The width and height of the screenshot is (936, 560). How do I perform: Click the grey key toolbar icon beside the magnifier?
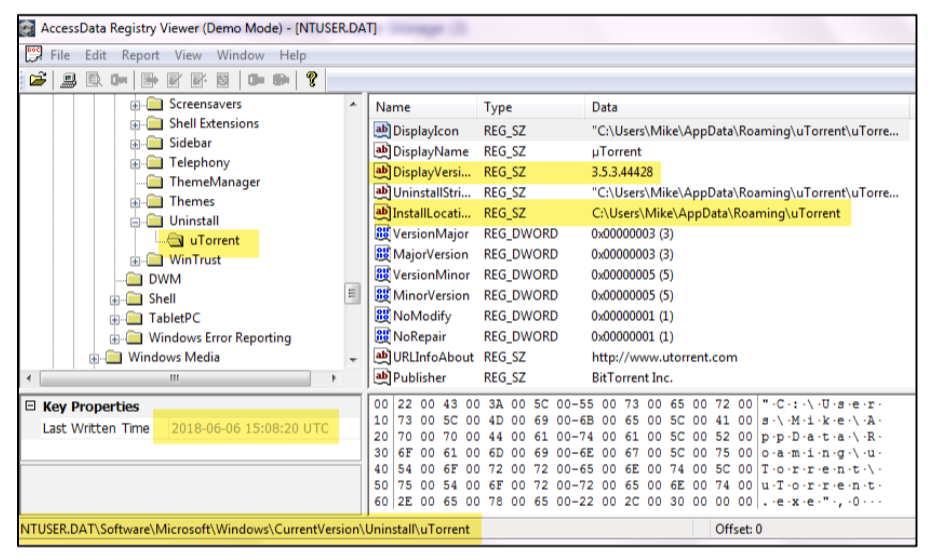point(119,79)
